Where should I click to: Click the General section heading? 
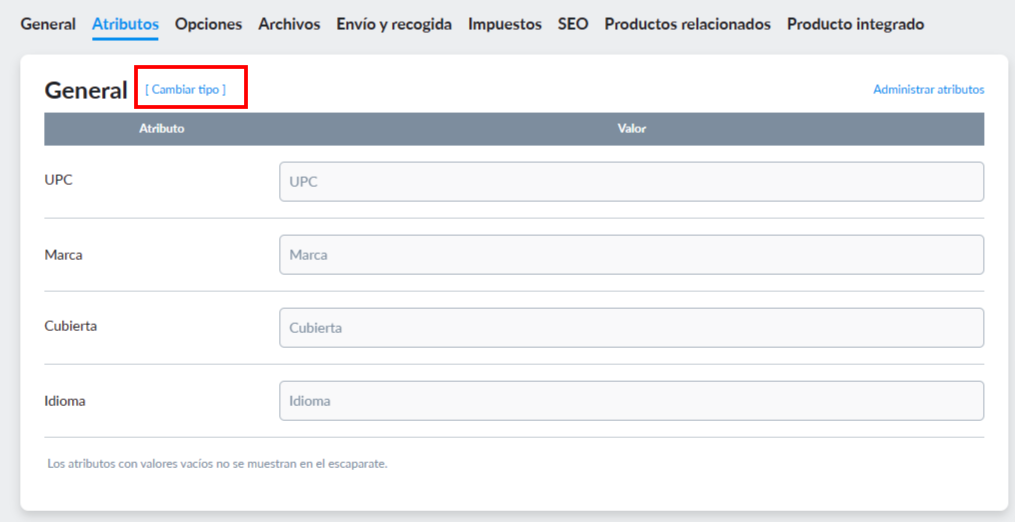(86, 91)
